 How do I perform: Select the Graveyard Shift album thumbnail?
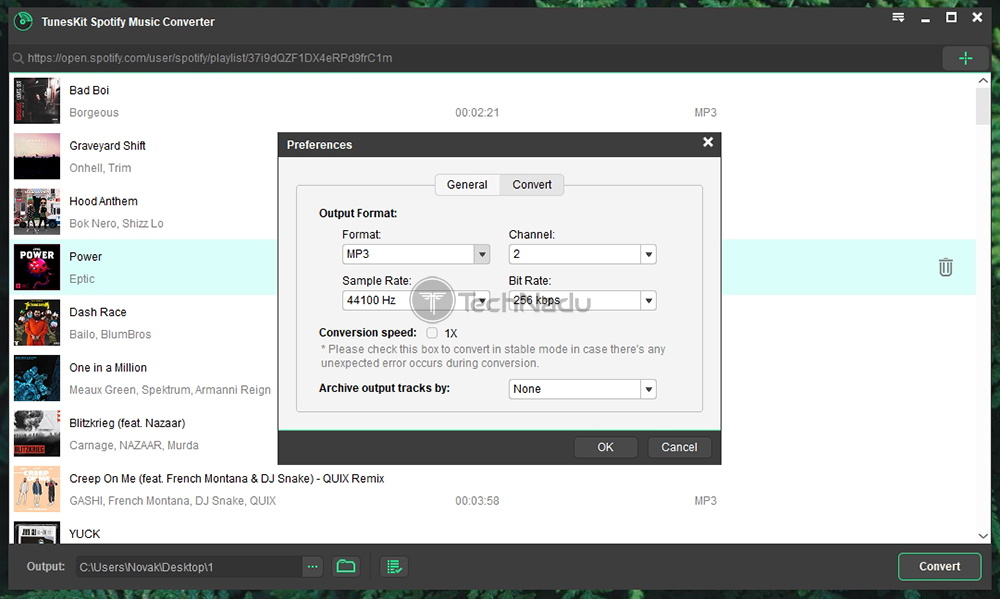[37, 156]
